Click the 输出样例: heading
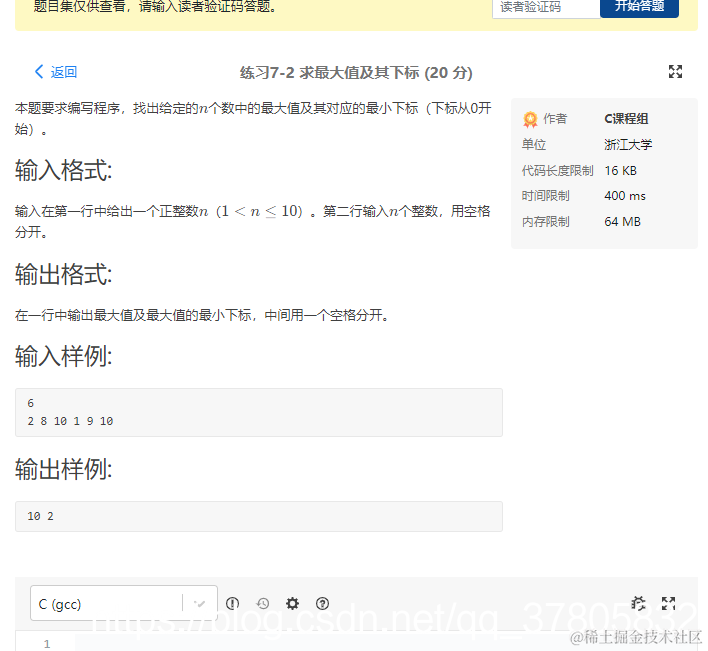 [x=64, y=469]
